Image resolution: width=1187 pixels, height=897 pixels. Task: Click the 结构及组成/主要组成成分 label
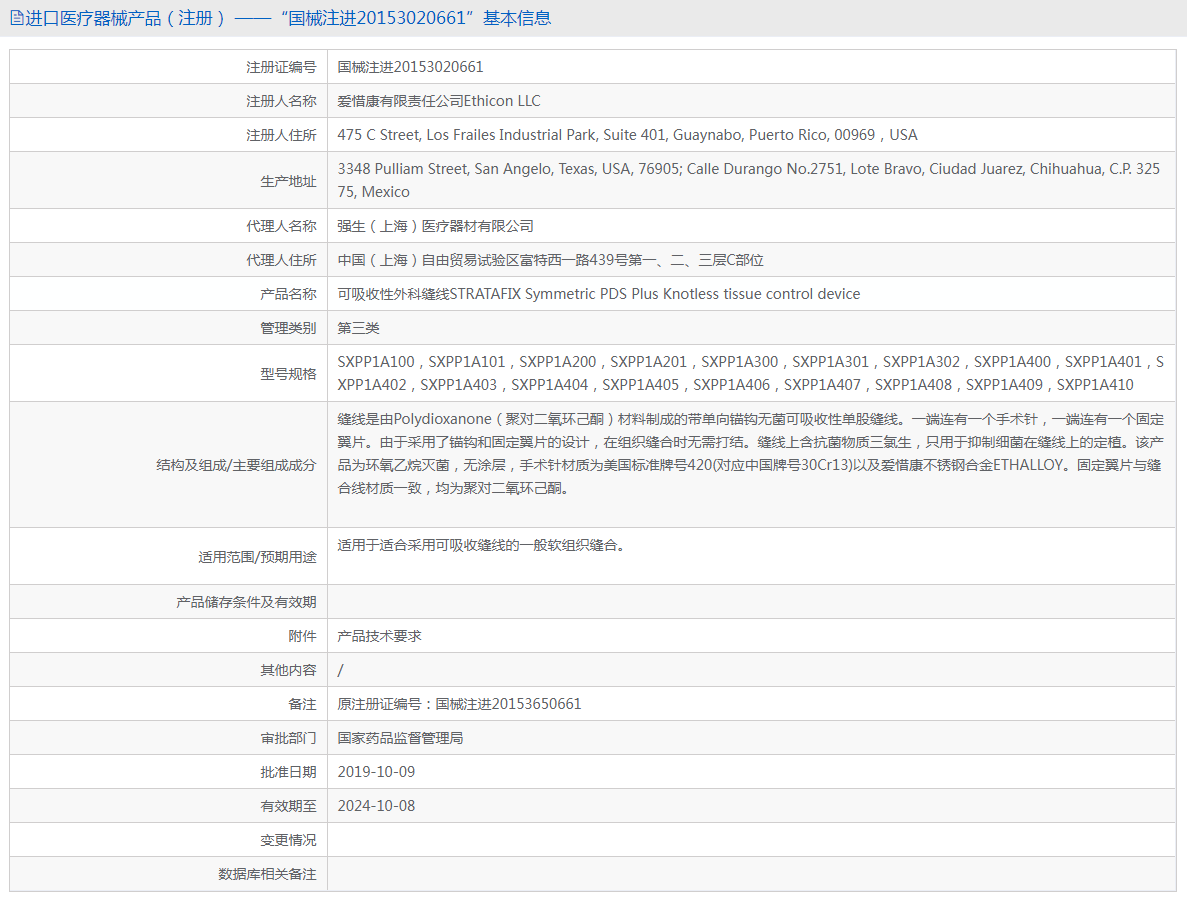click(x=236, y=466)
